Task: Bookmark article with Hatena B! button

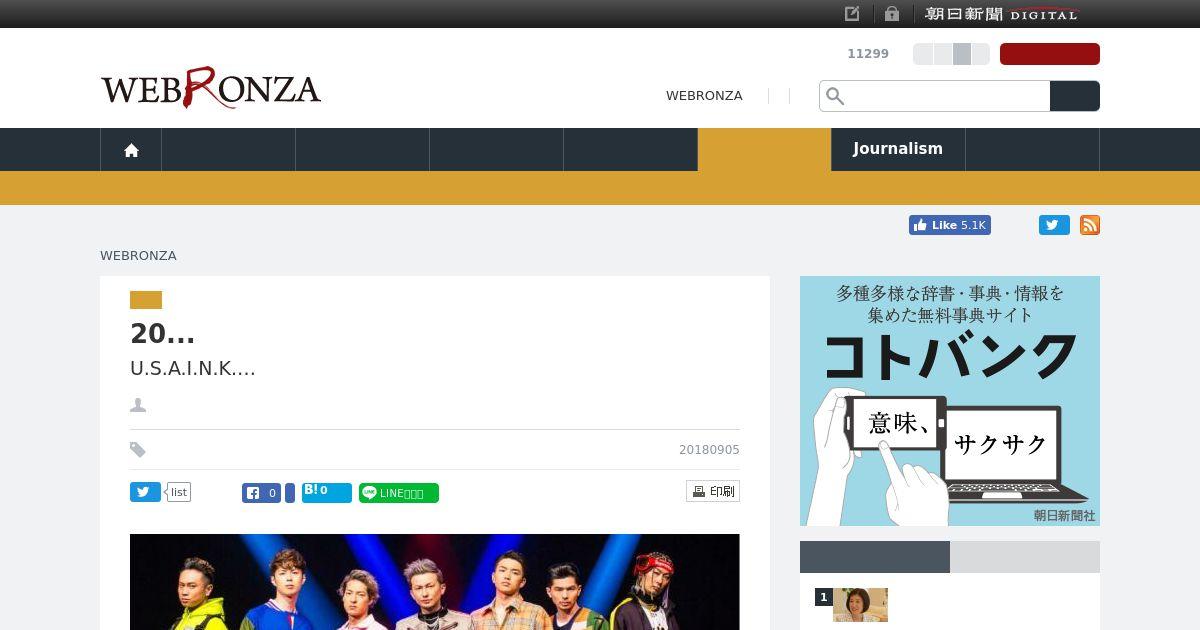Action: 327,493
